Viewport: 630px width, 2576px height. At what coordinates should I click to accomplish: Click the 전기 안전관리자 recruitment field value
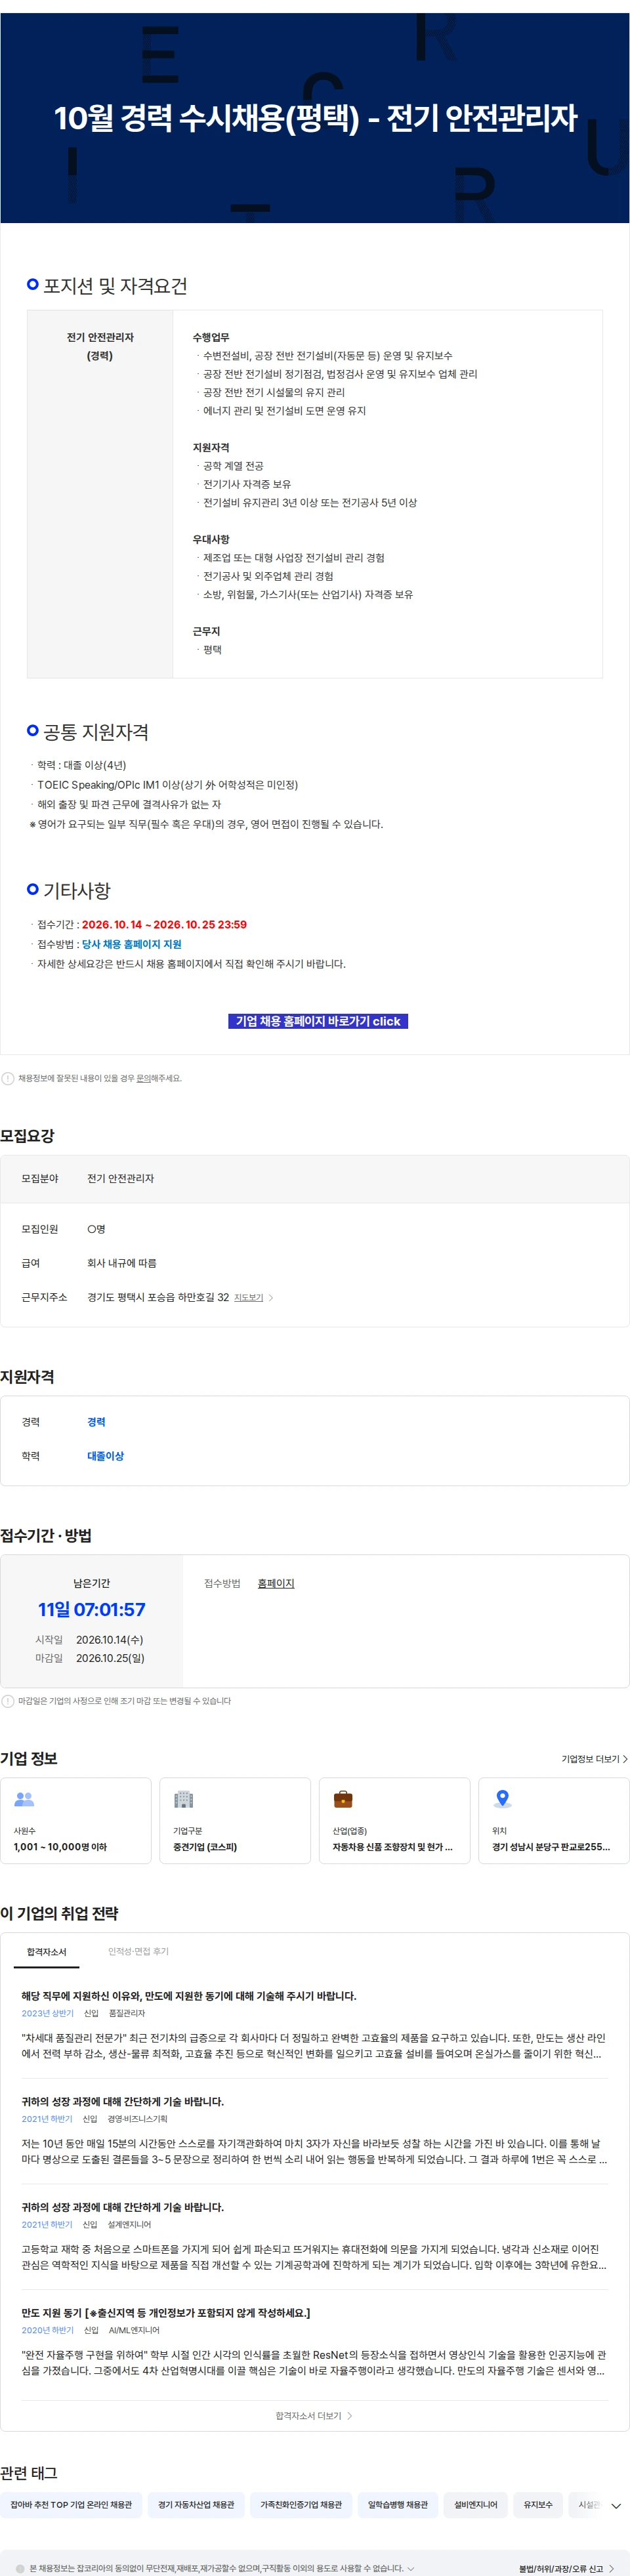[x=120, y=1178]
